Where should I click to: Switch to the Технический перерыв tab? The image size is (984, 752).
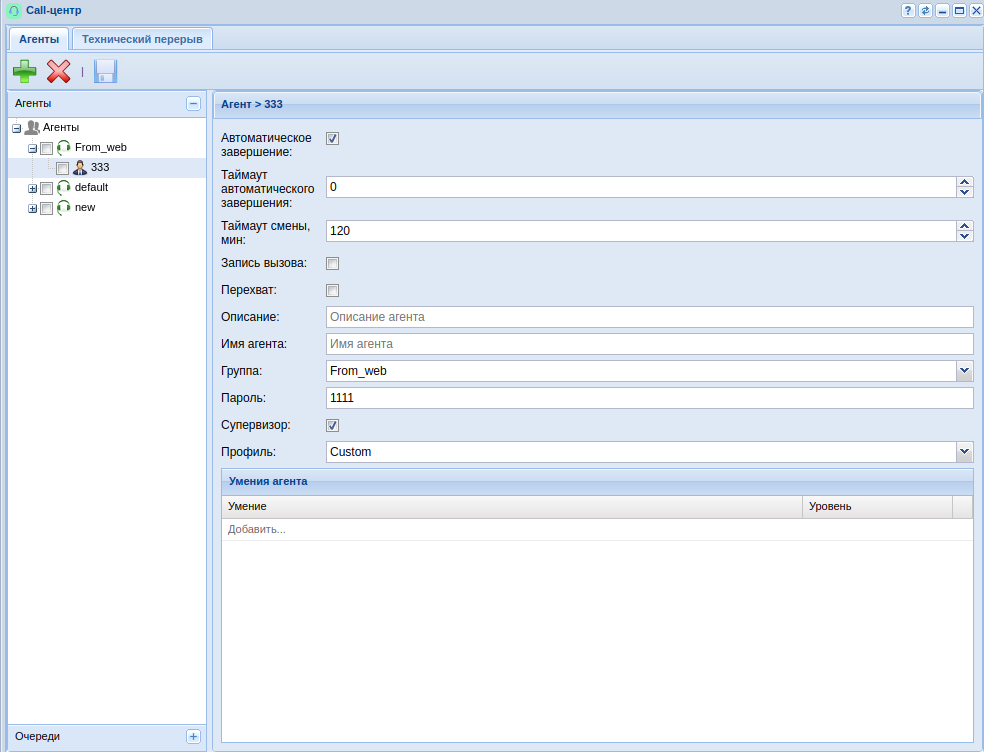pyautogui.click(x=142, y=39)
